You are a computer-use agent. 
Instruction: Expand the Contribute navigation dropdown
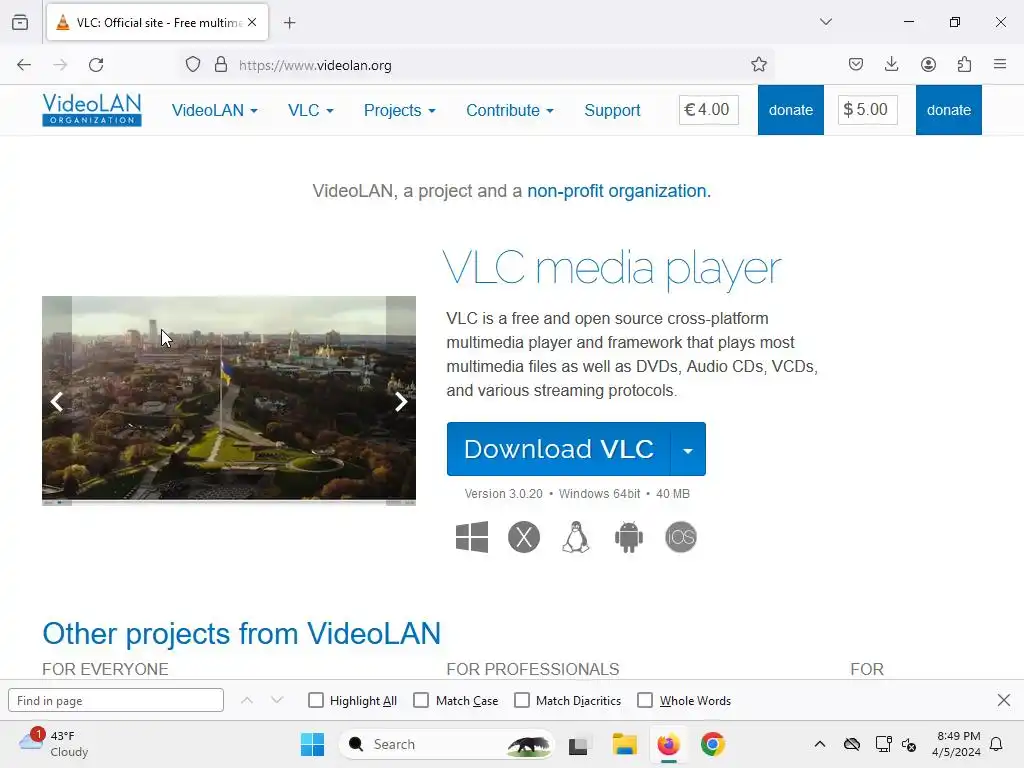[510, 110]
